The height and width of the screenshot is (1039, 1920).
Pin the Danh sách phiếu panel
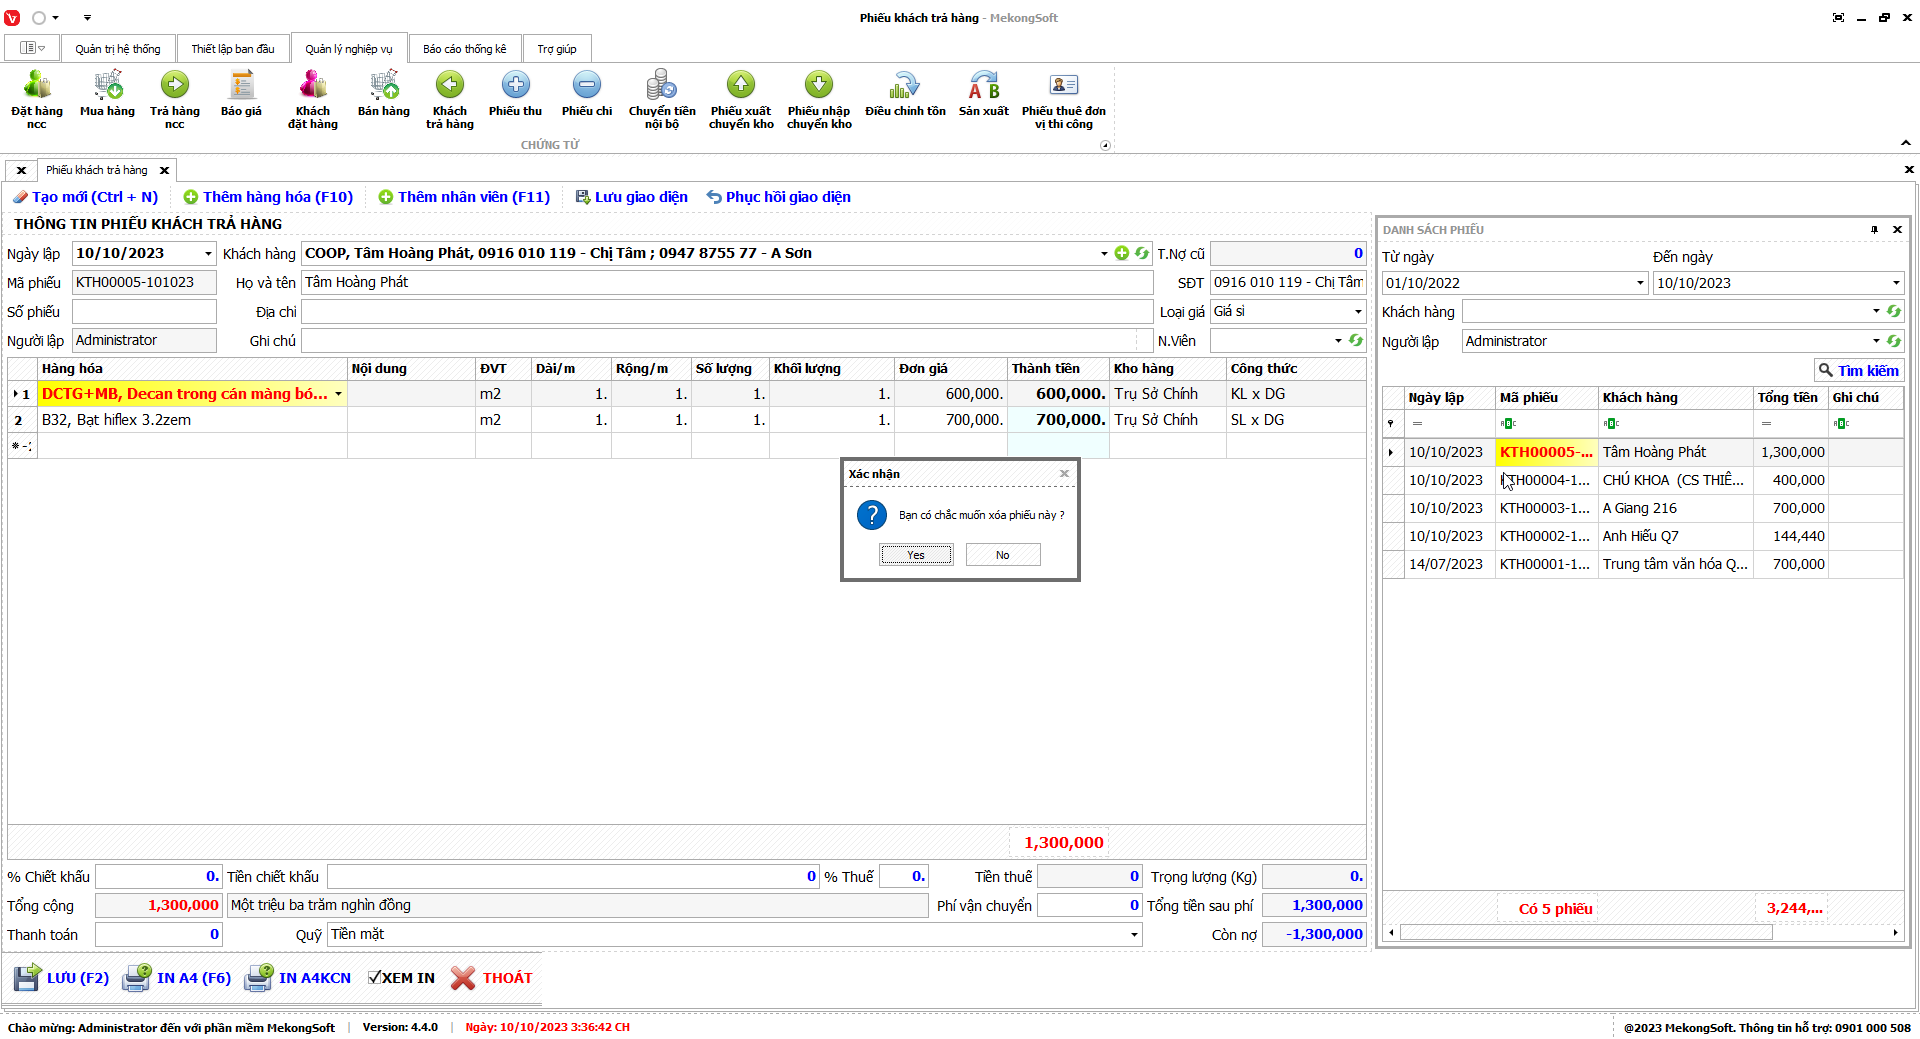click(x=1874, y=230)
